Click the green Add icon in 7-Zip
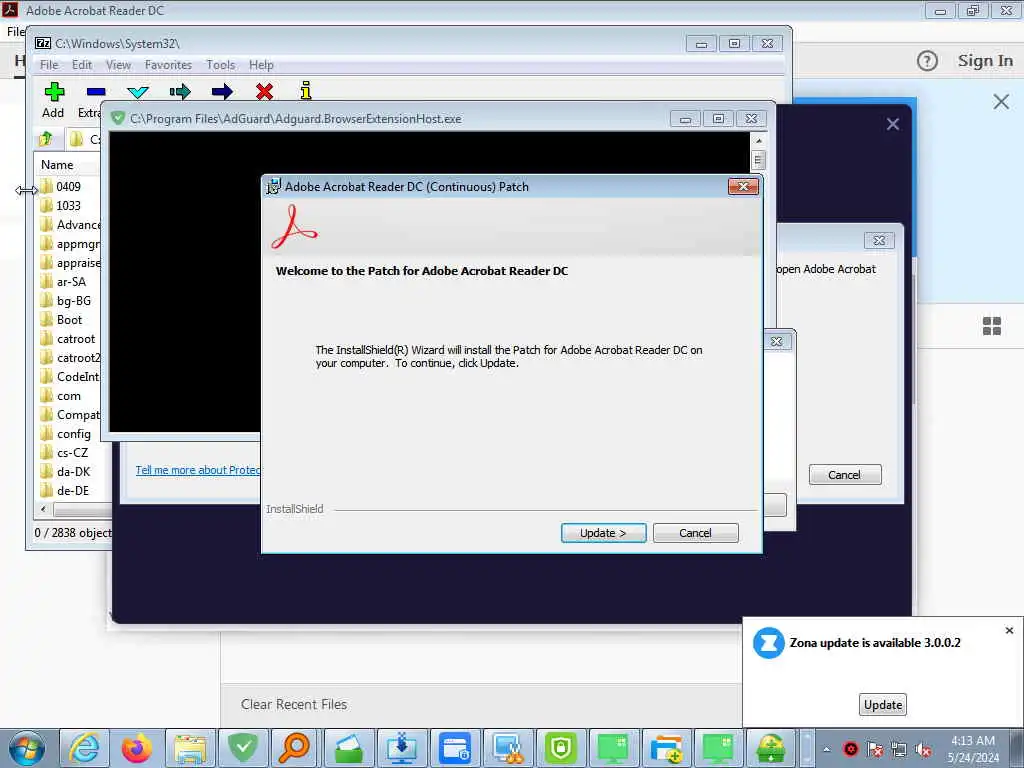This screenshot has height=768, width=1024. pos(54,91)
